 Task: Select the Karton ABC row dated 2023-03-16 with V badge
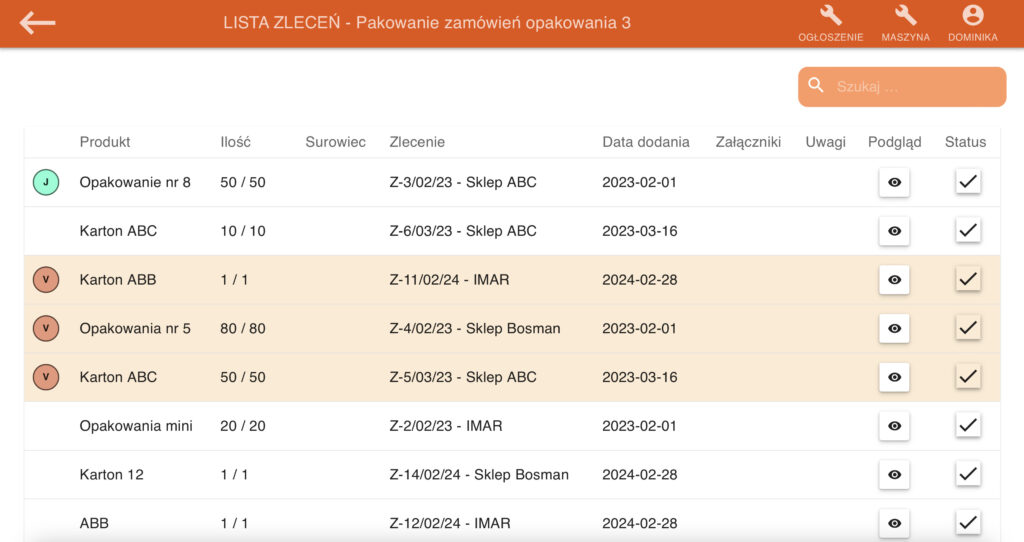click(x=118, y=377)
